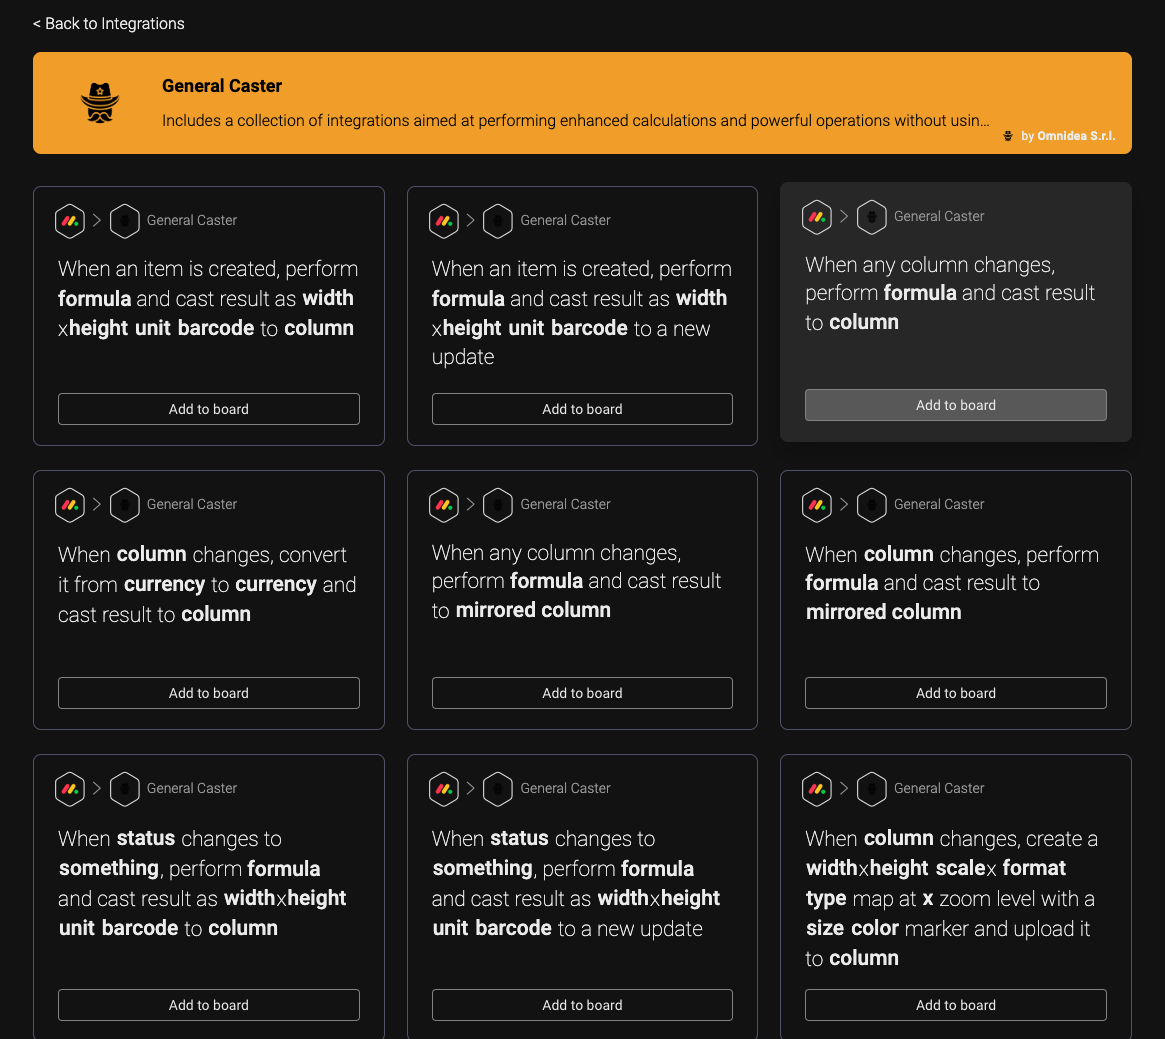Screen dimensions: 1165x1039
Task: Click General Caster hexagon icon on barcode-to-column card
Action: pos(125,221)
